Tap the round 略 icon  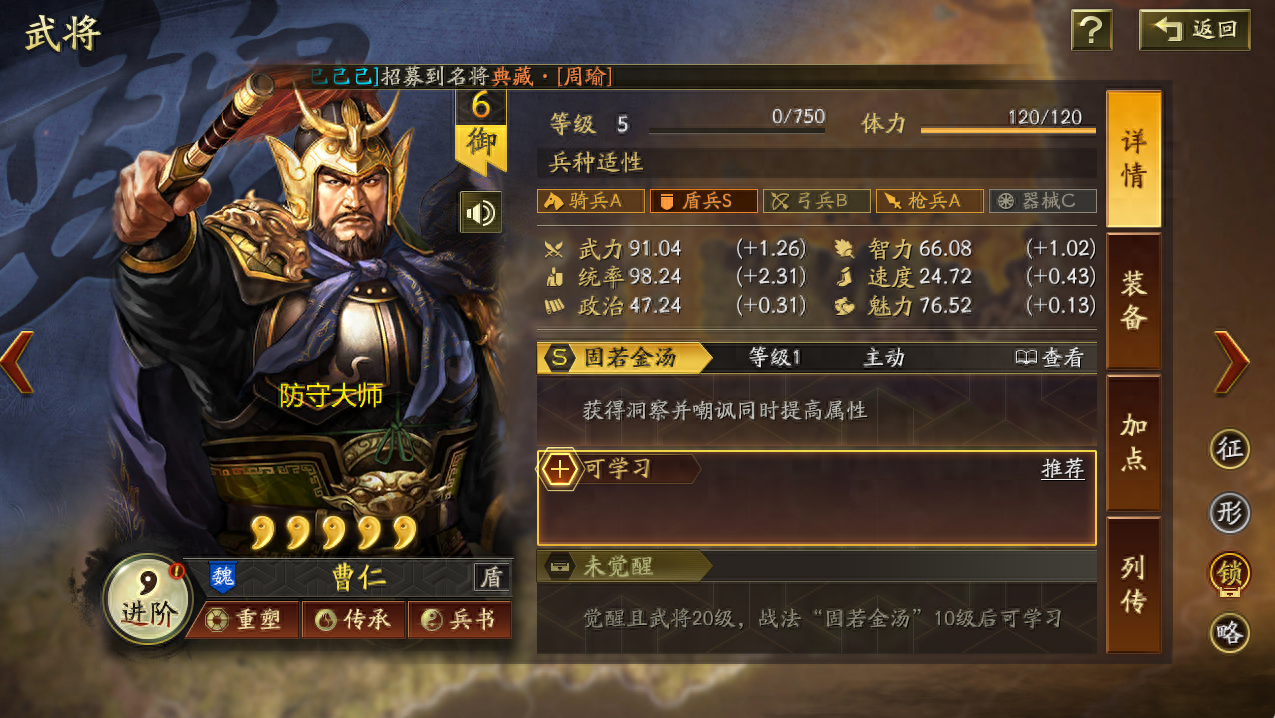(1230, 632)
